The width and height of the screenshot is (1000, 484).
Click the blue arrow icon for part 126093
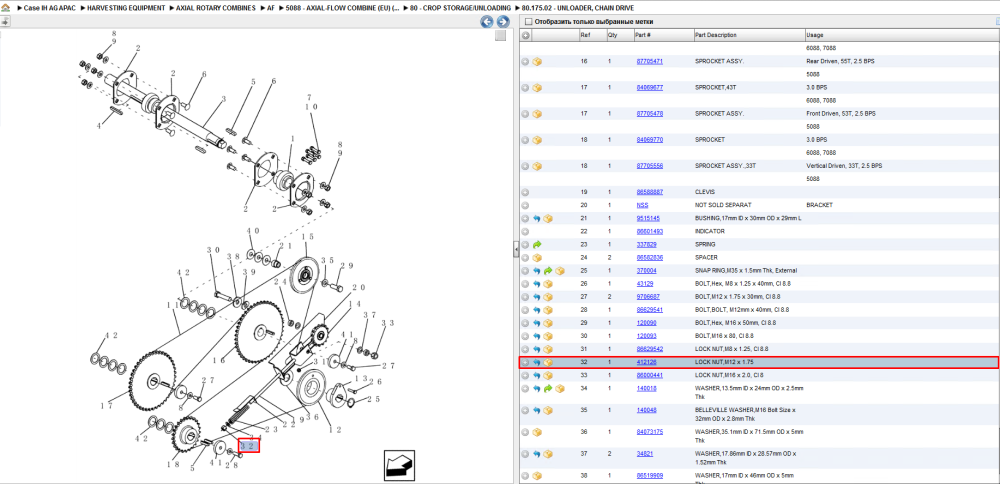(x=536, y=337)
